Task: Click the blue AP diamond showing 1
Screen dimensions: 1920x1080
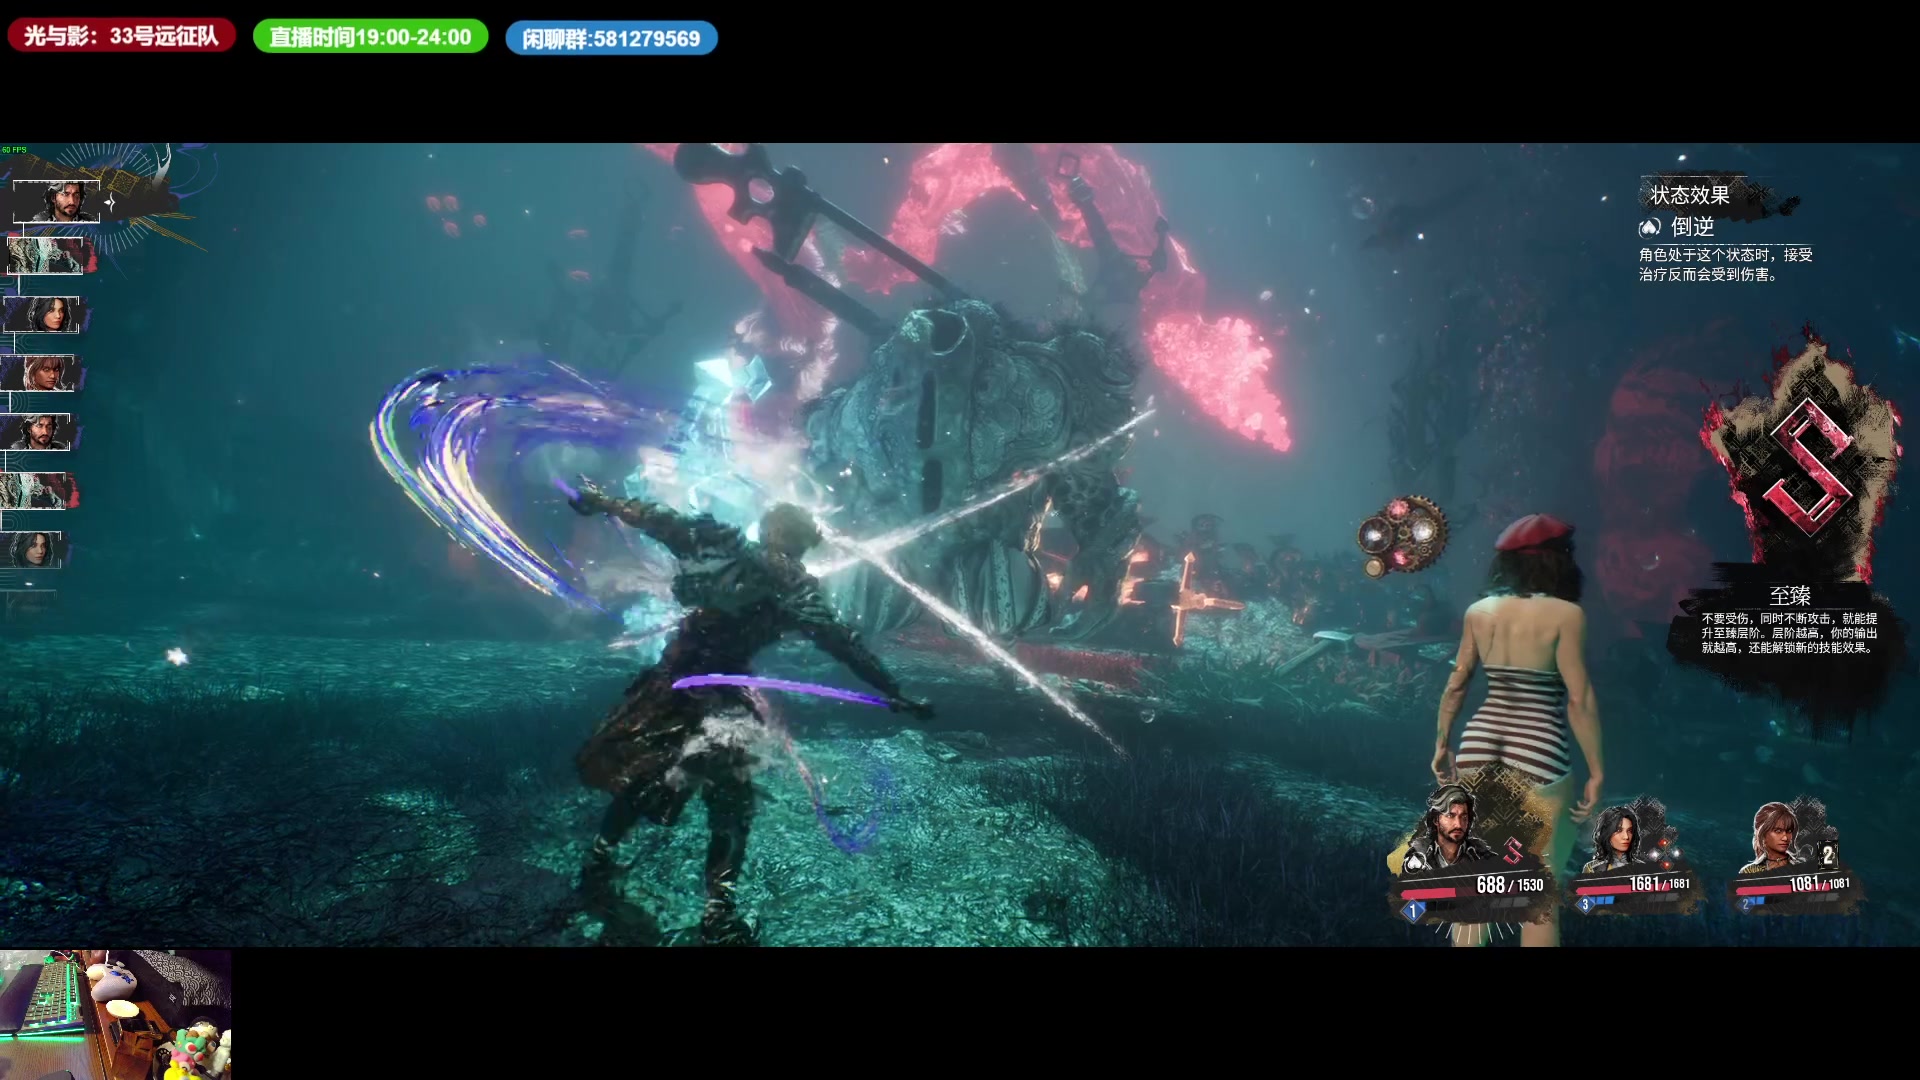Action: [1413, 911]
